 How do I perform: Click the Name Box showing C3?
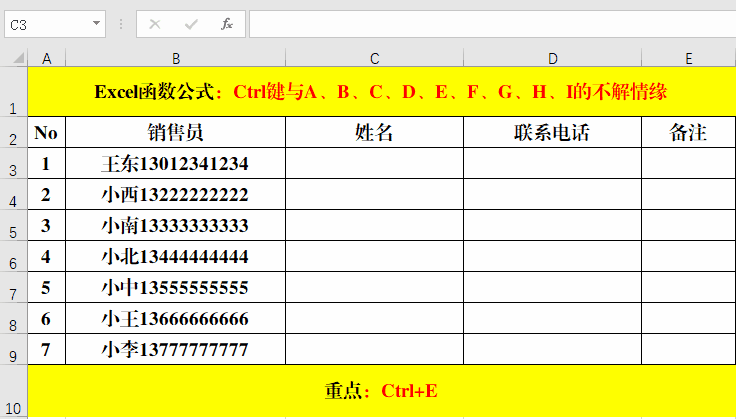55,24
